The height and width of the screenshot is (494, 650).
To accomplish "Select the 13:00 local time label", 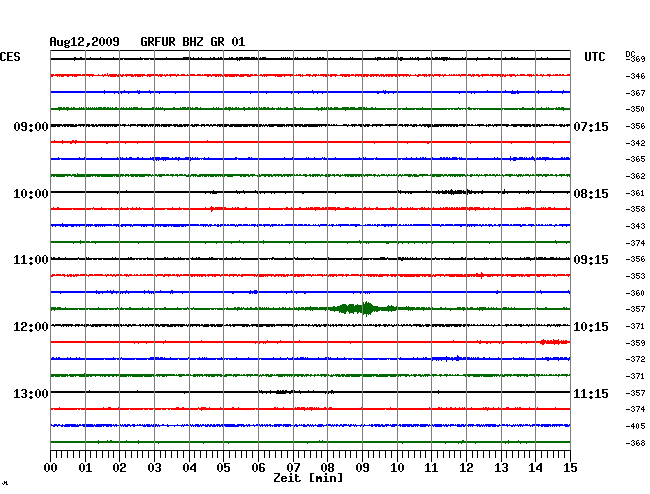I will [x=31, y=393].
